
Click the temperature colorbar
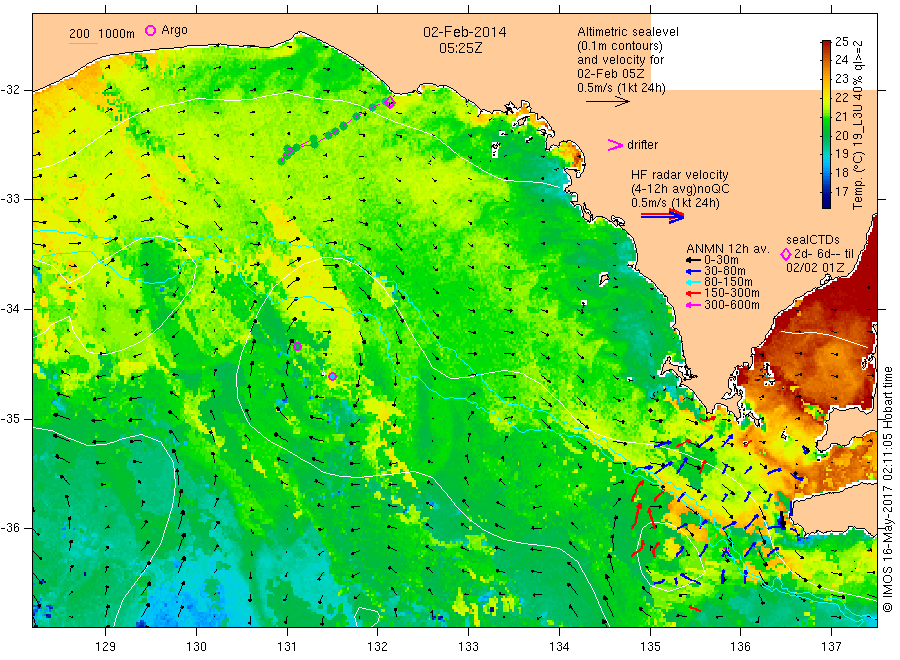tap(826, 124)
